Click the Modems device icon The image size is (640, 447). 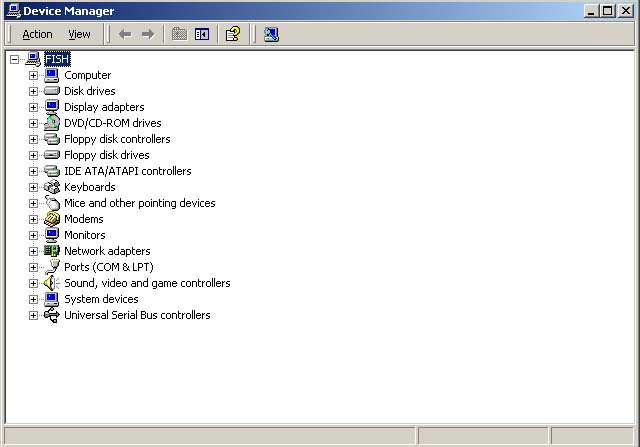[52, 219]
